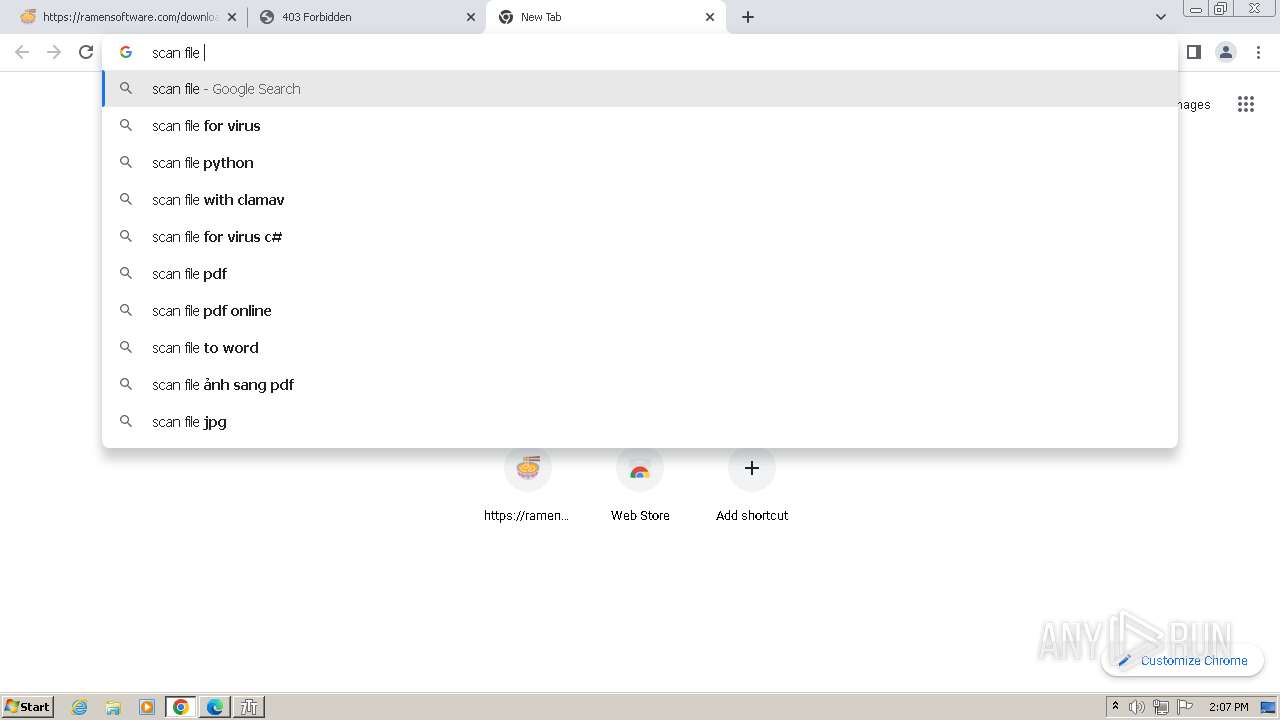Choose 'scan file to word' suggestion
The width and height of the screenshot is (1280, 720).
tap(640, 347)
